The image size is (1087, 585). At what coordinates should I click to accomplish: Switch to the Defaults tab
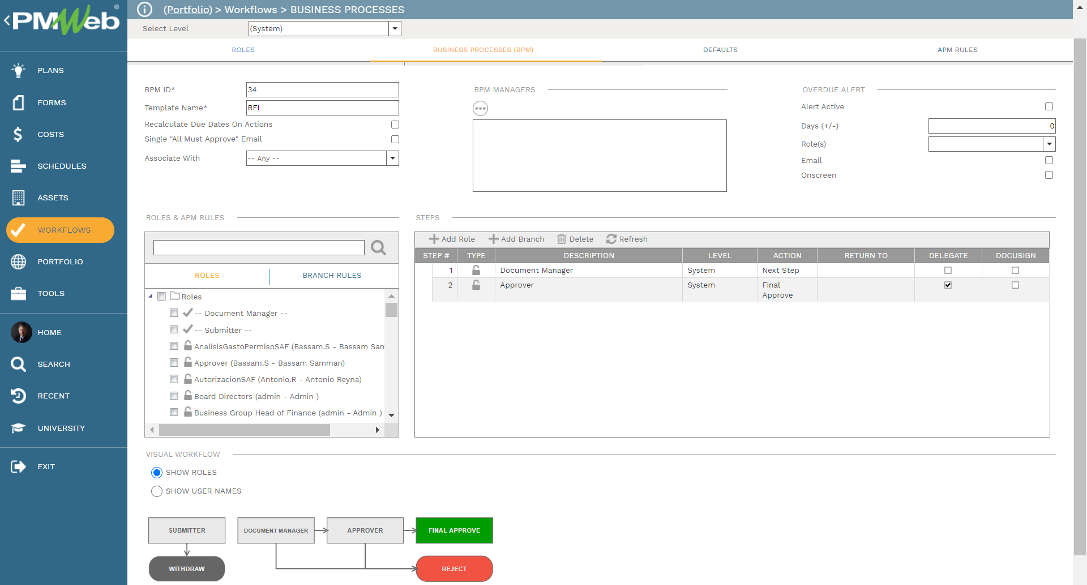point(720,50)
